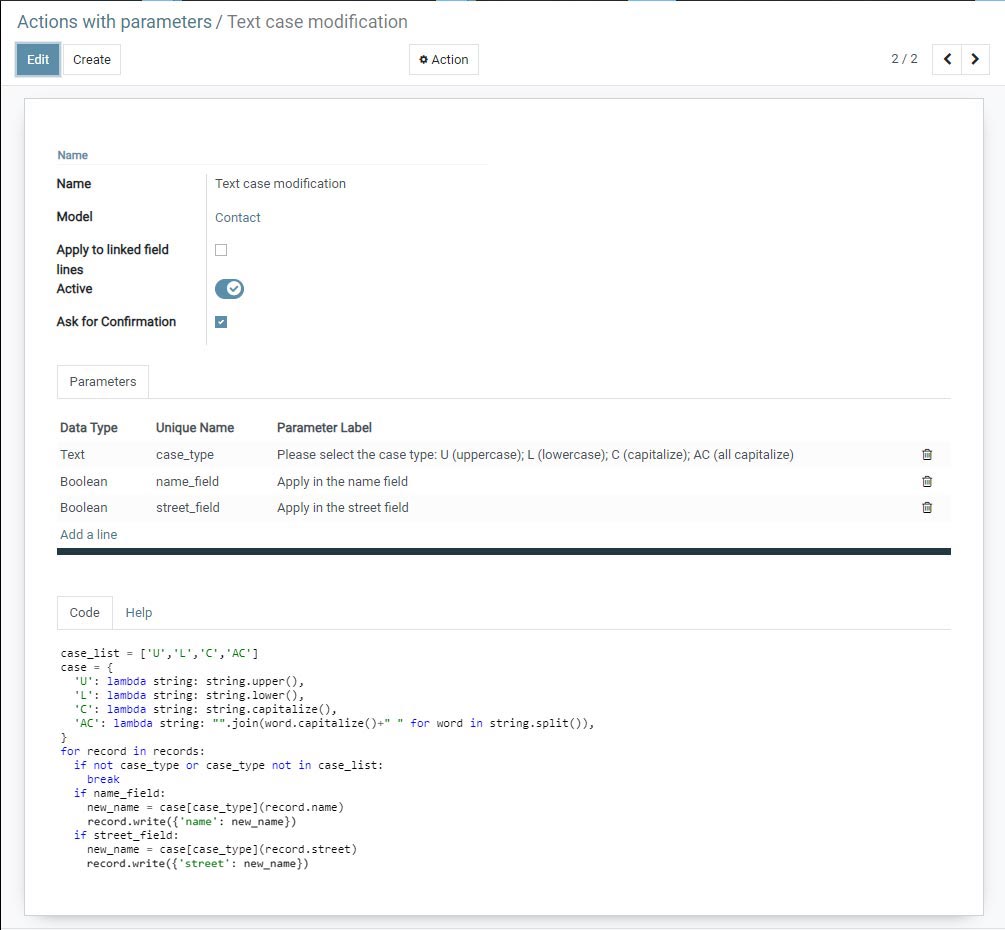Click the Text case modification name field

click(x=280, y=183)
